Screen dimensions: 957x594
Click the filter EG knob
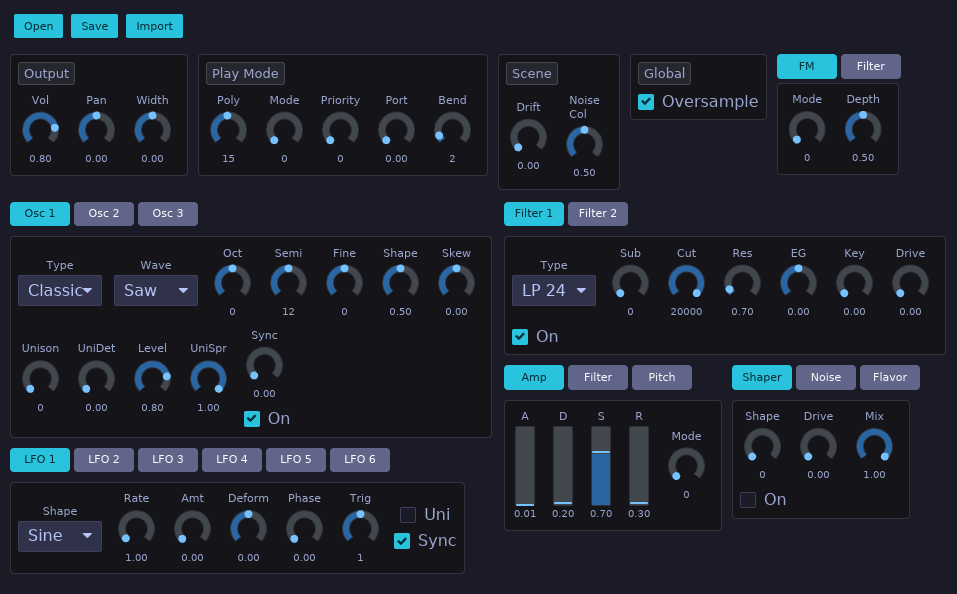click(x=798, y=283)
